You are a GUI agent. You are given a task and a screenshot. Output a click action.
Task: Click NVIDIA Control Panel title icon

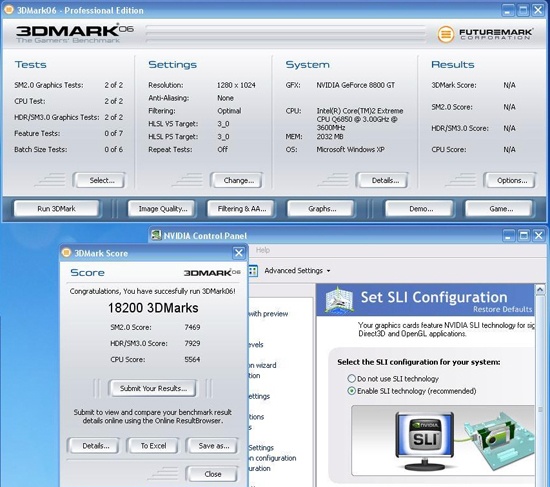tap(156, 235)
